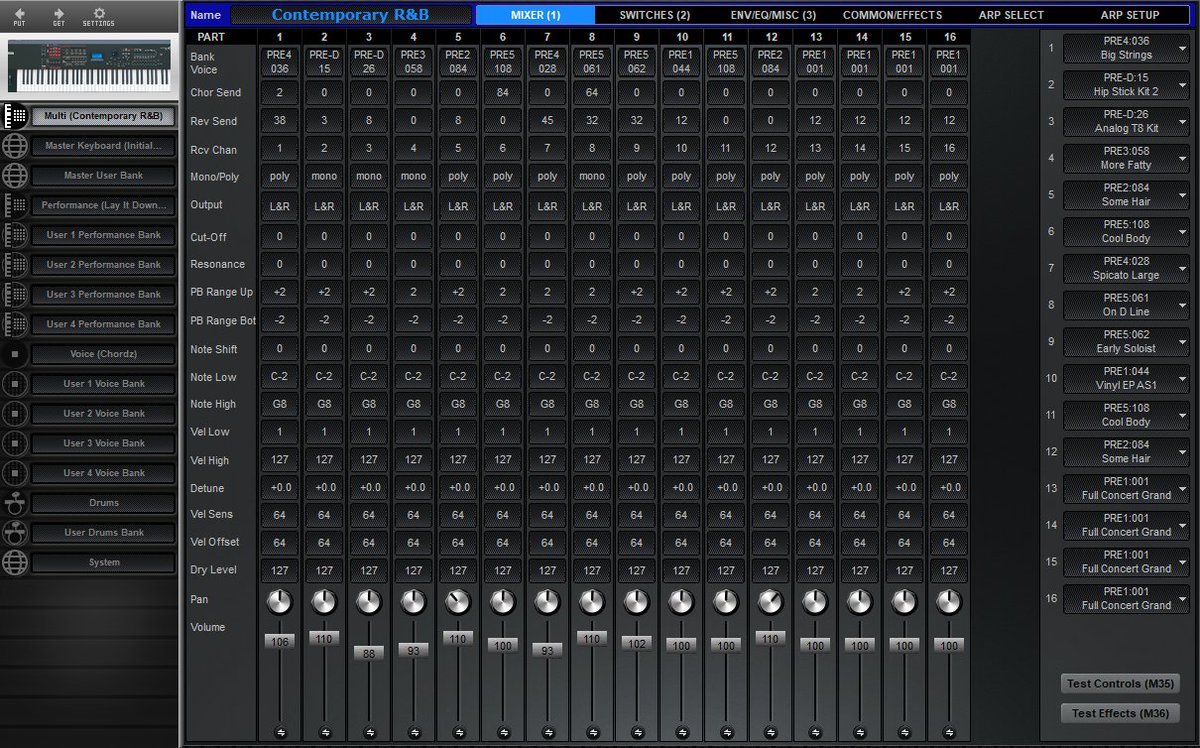Select the User 3 Voice Bank button
This screenshot has width=1200, height=748.
tap(104, 443)
